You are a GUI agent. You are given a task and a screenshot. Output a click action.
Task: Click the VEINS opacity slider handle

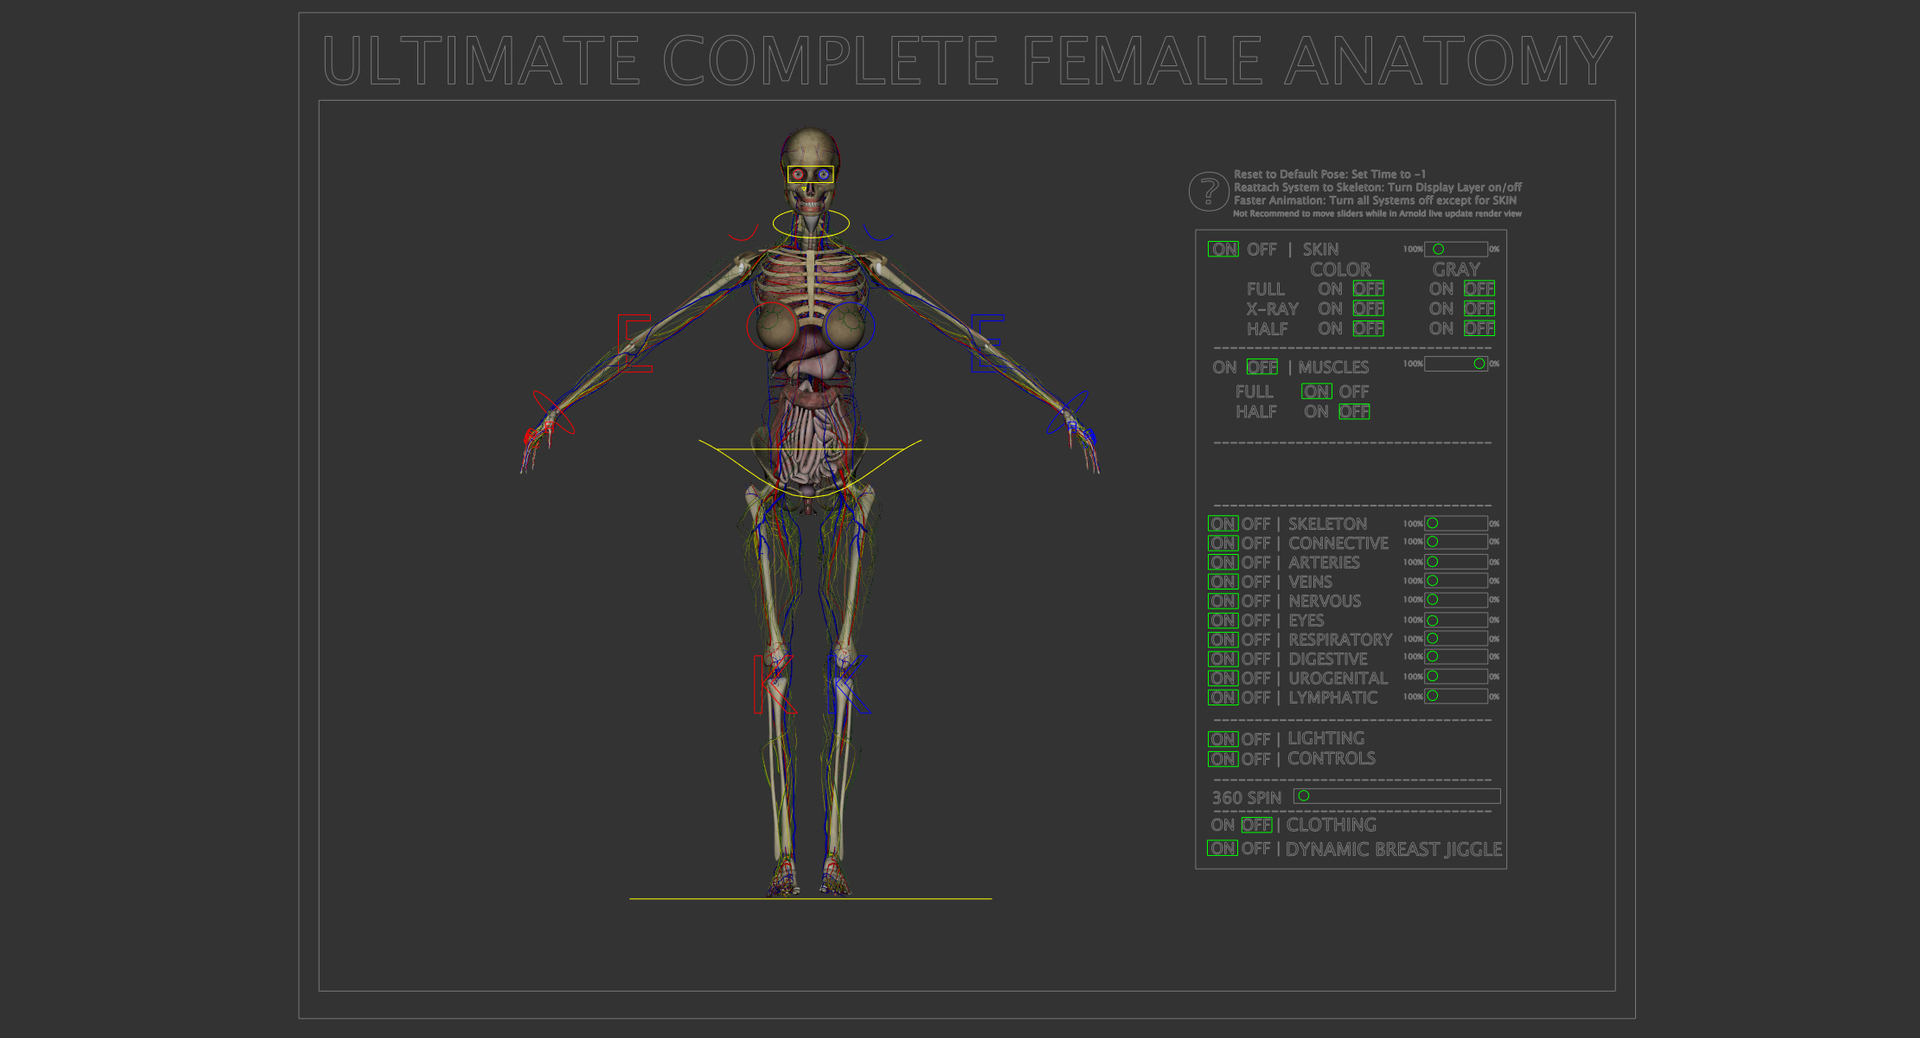[x=1432, y=581]
